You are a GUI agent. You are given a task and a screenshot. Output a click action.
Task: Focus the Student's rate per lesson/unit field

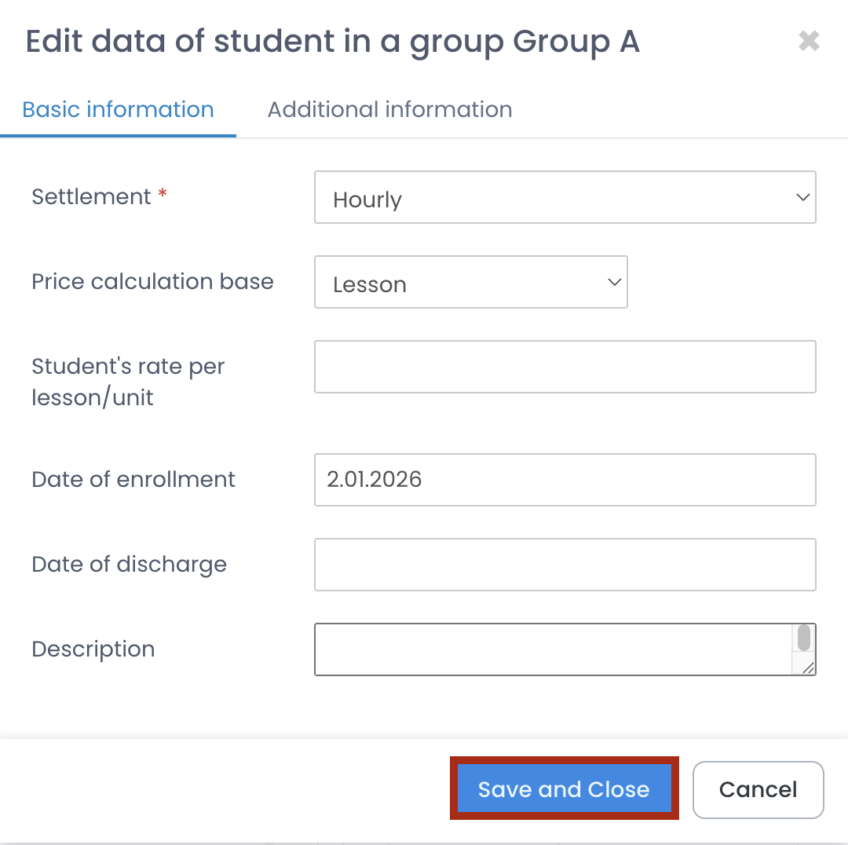[564, 367]
